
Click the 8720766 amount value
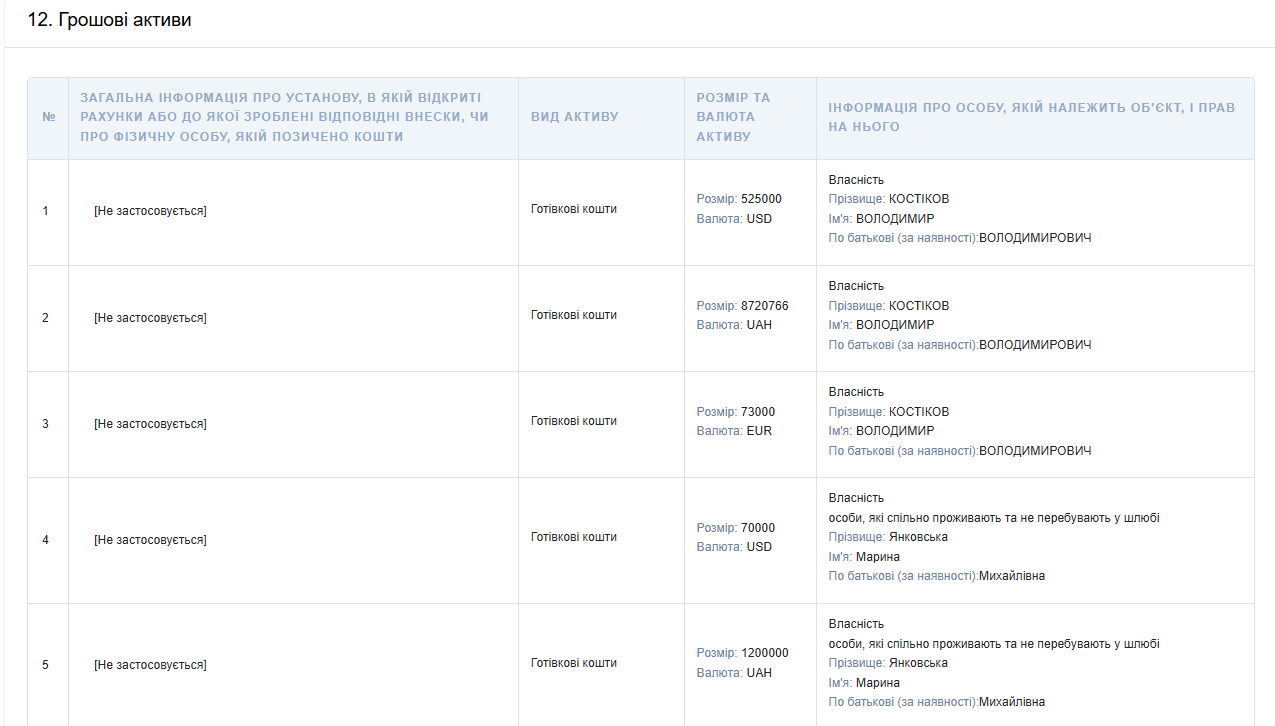coord(764,306)
